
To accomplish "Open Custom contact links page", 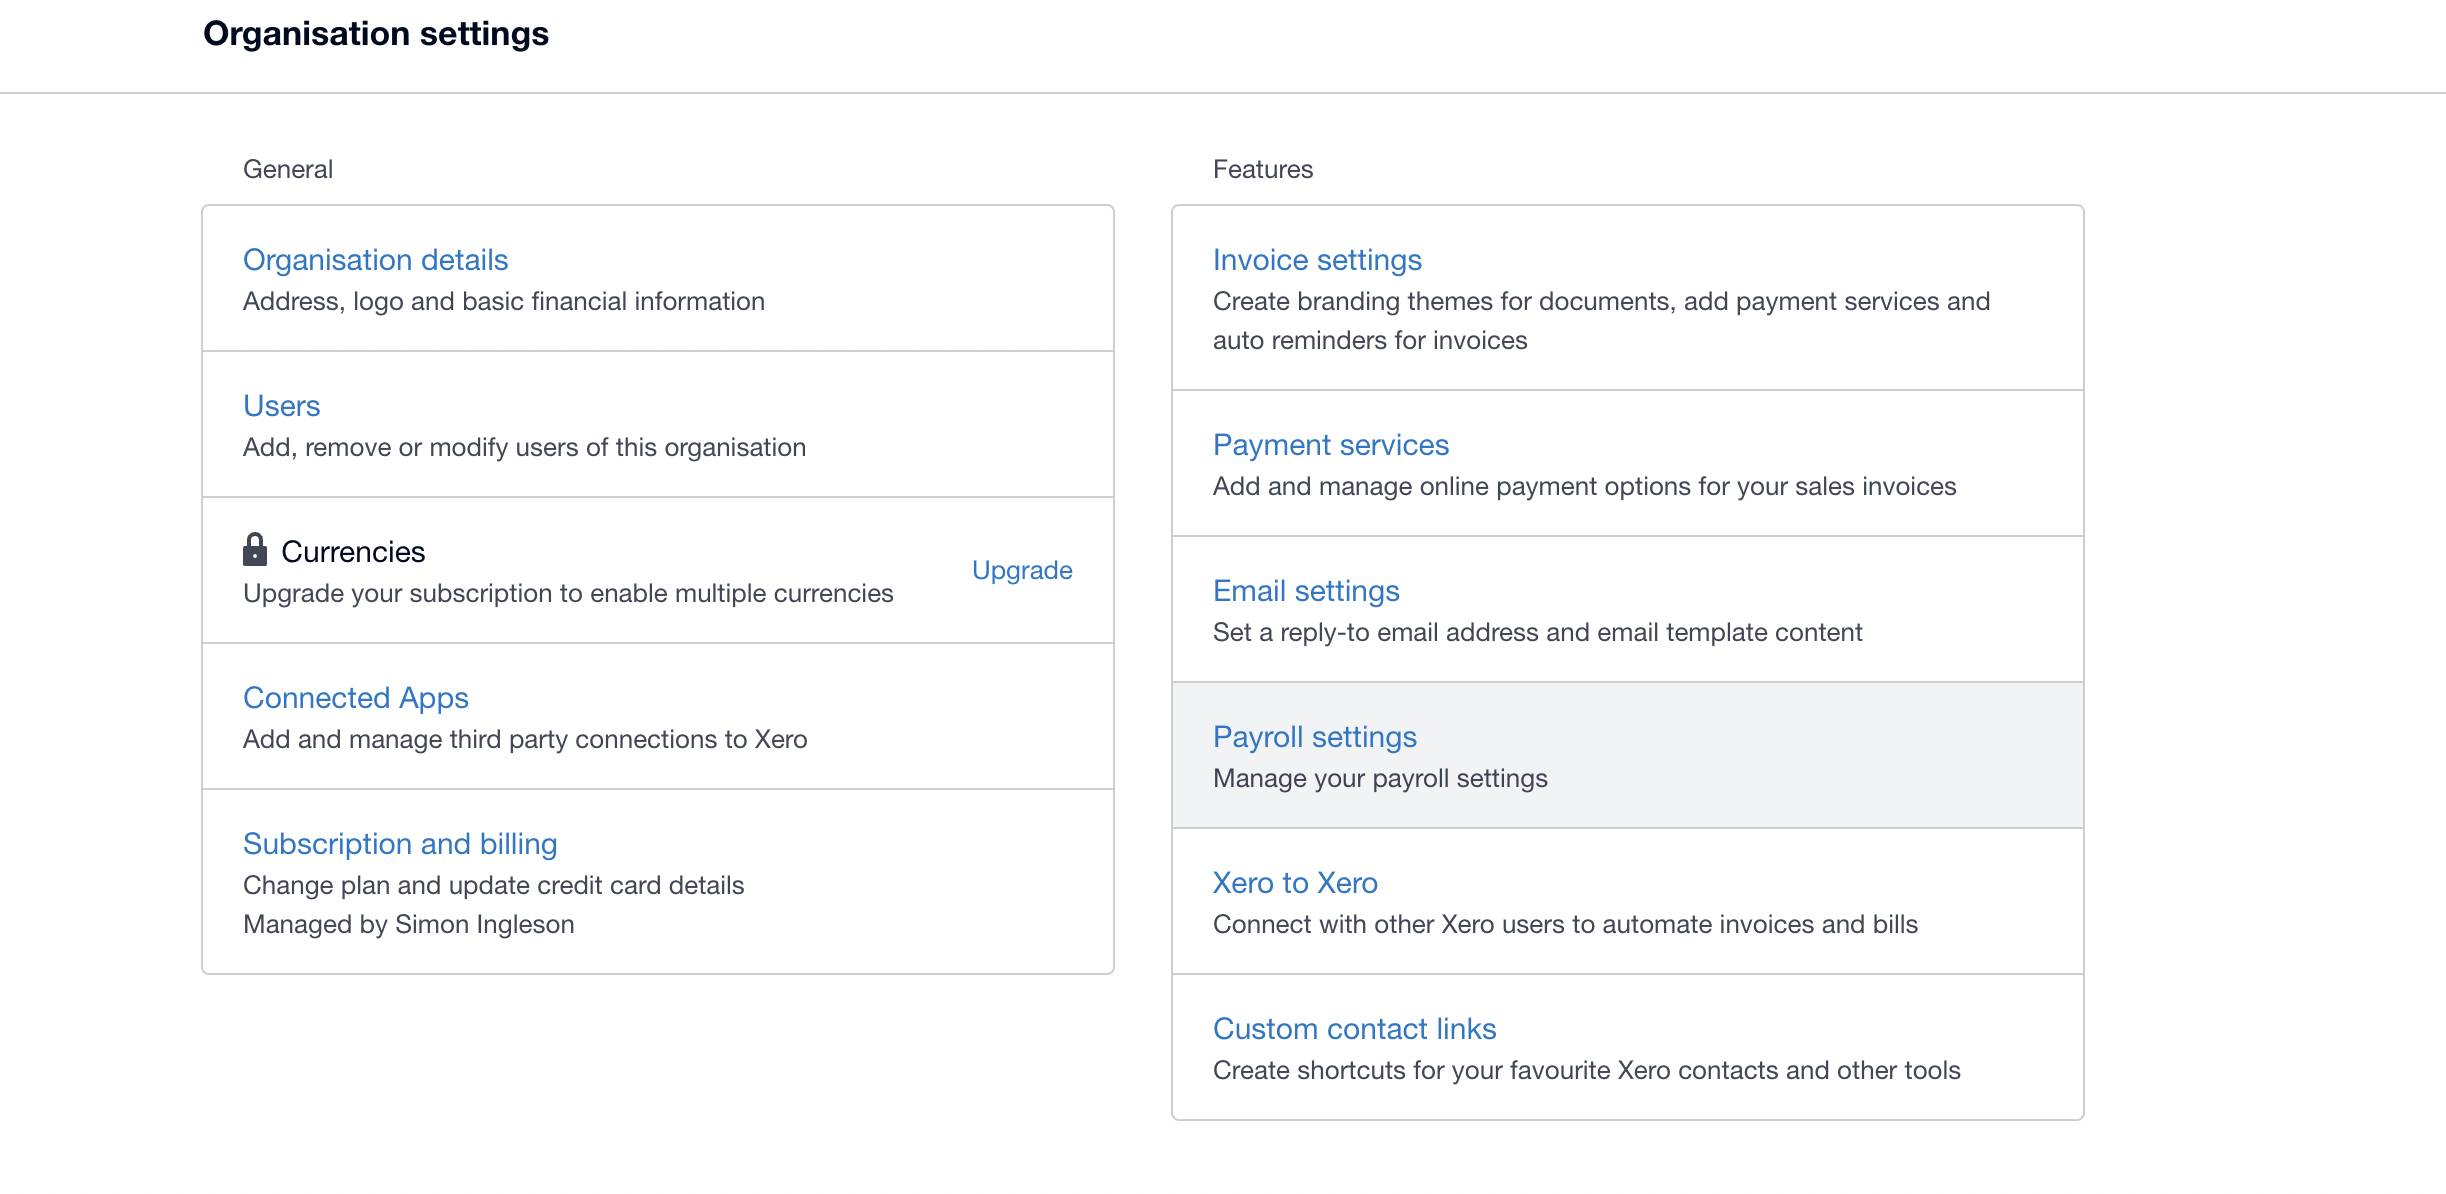I will (1354, 1029).
